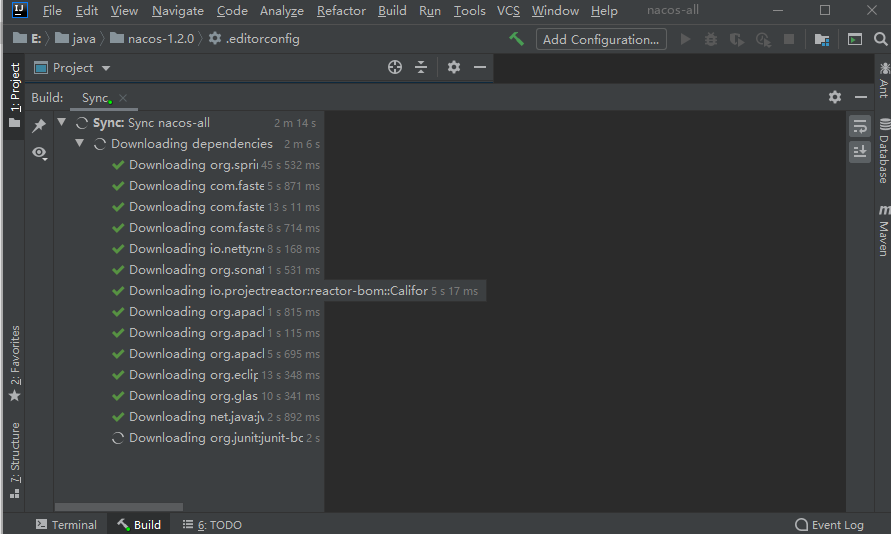
Task: Click the IntelliJ IDEA logo icon
Action: click(19, 10)
